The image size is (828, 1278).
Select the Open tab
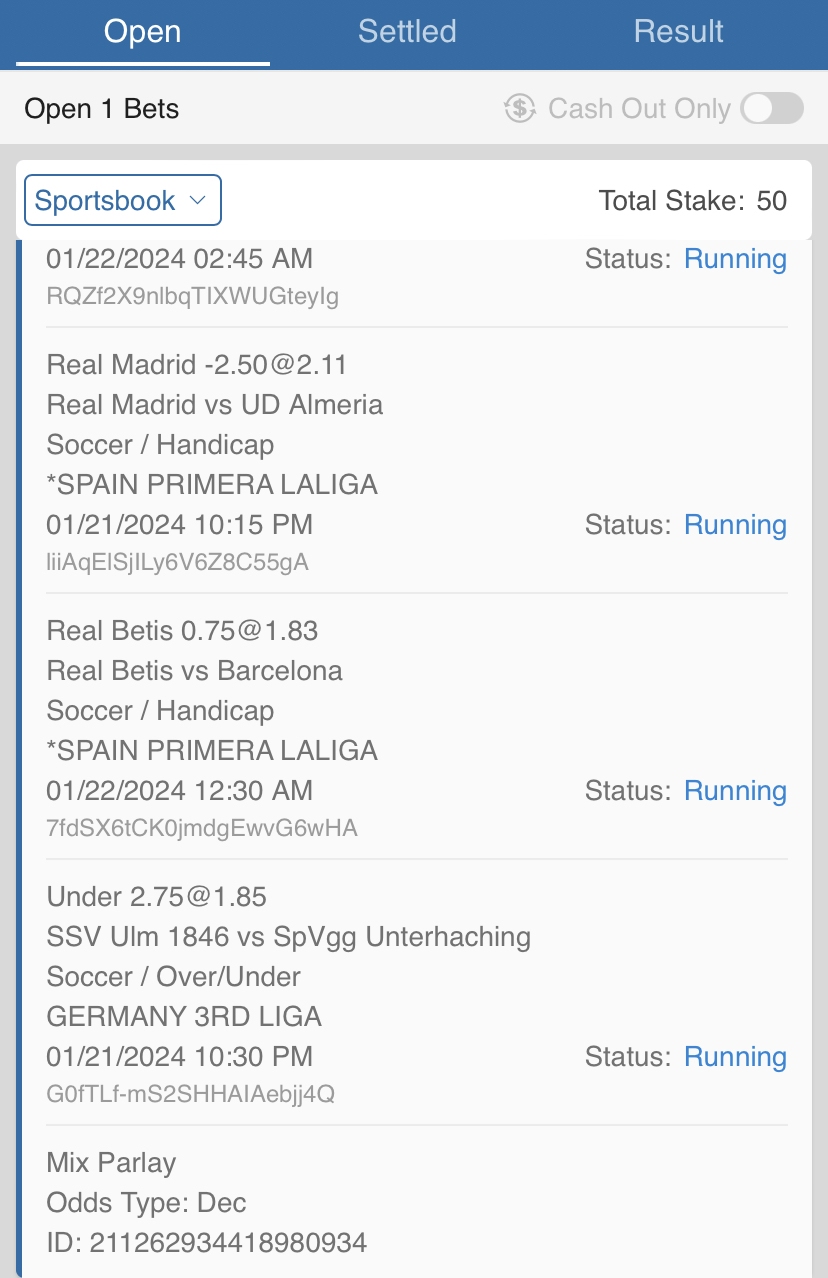tap(143, 31)
